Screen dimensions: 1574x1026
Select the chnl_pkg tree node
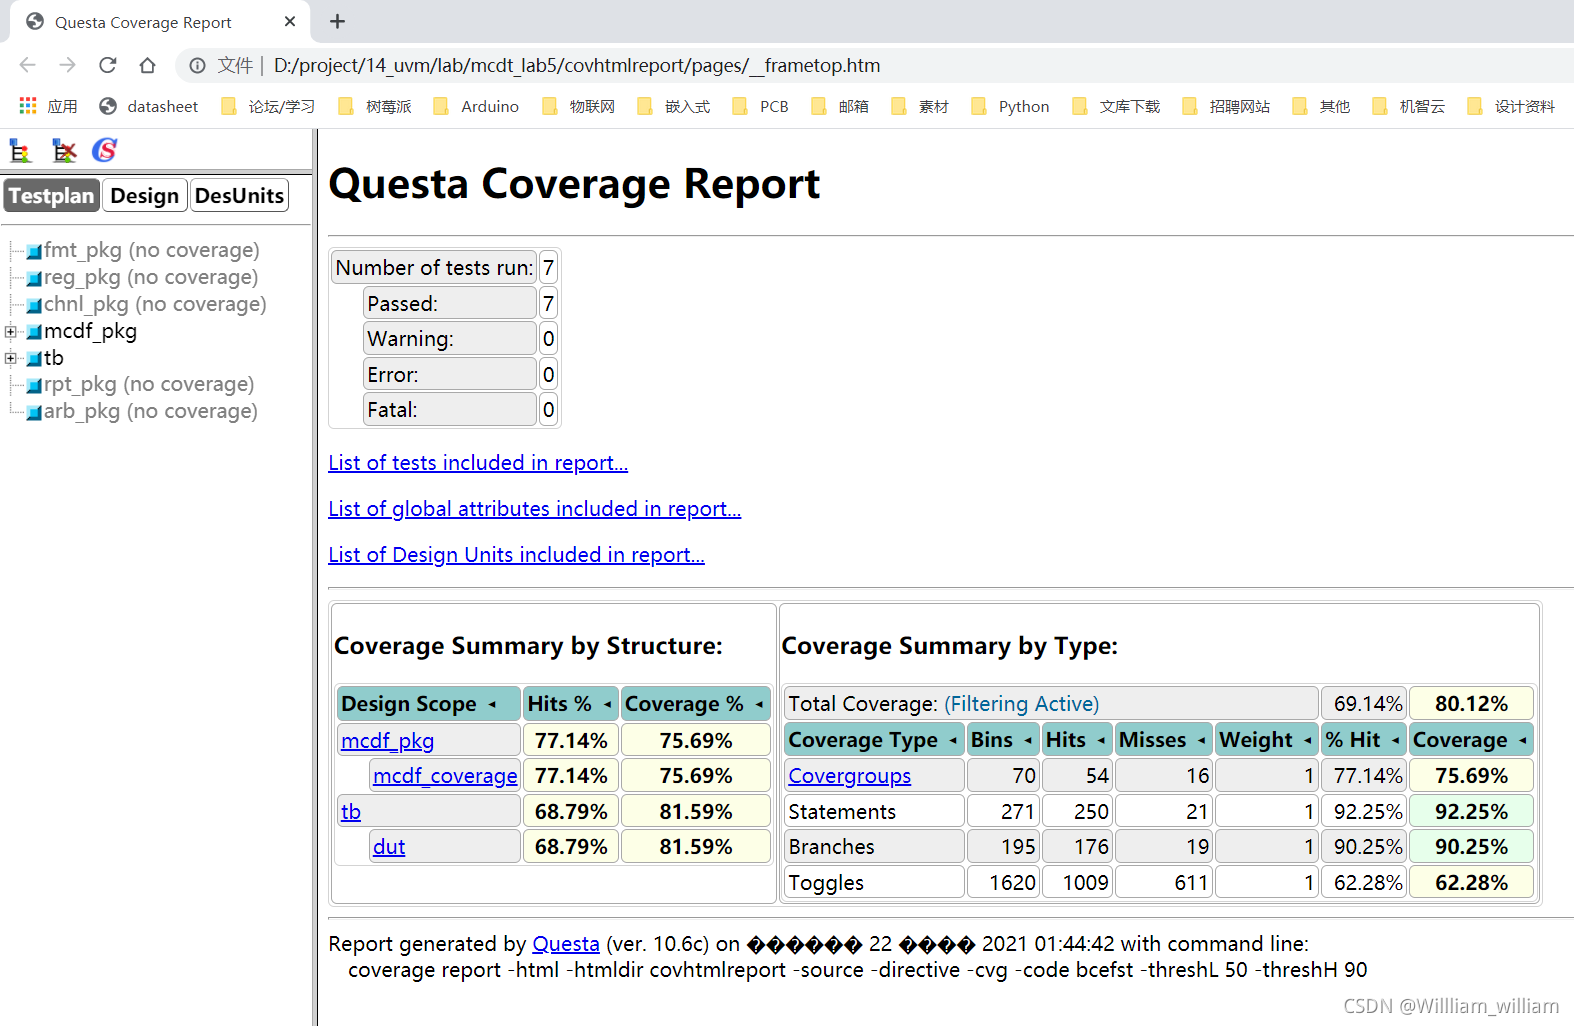pos(147,304)
